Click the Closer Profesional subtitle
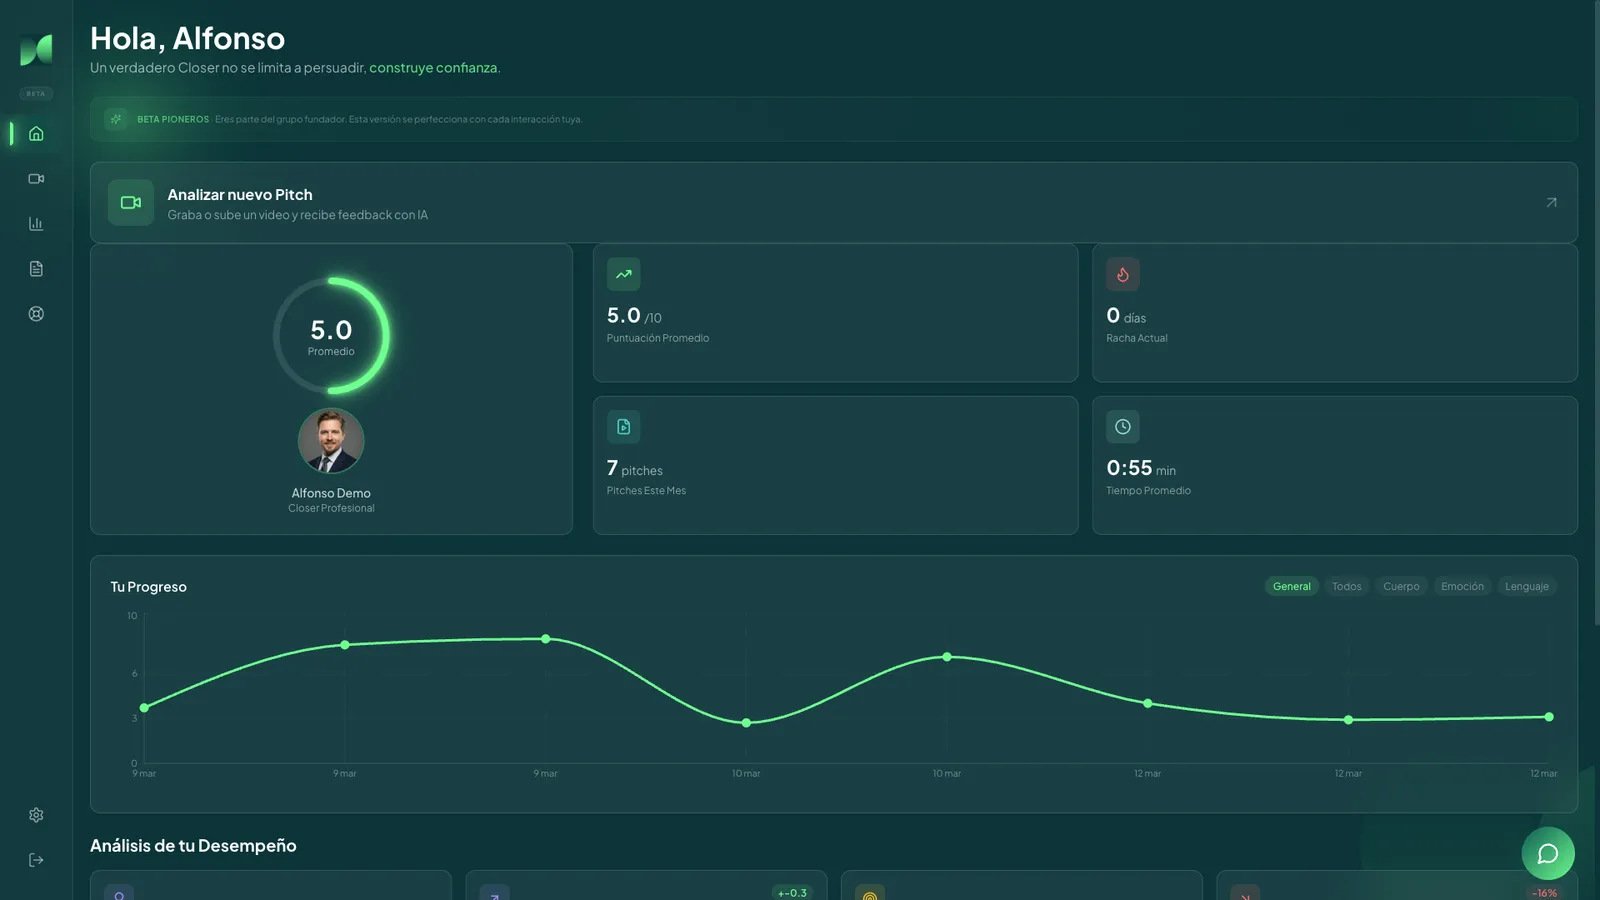Image resolution: width=1600 pixels, height=900 pixels. (331, 508)
